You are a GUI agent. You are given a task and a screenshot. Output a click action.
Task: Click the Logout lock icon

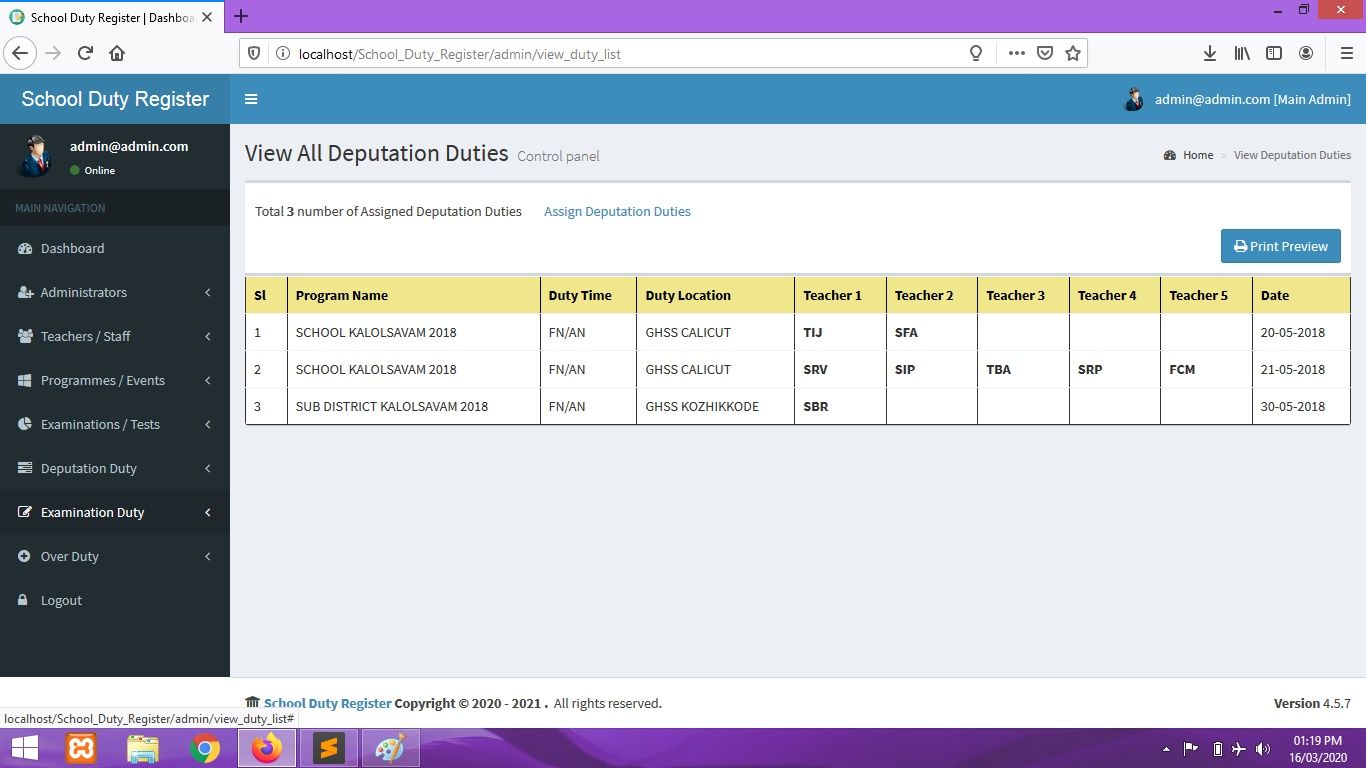[23, 601]
